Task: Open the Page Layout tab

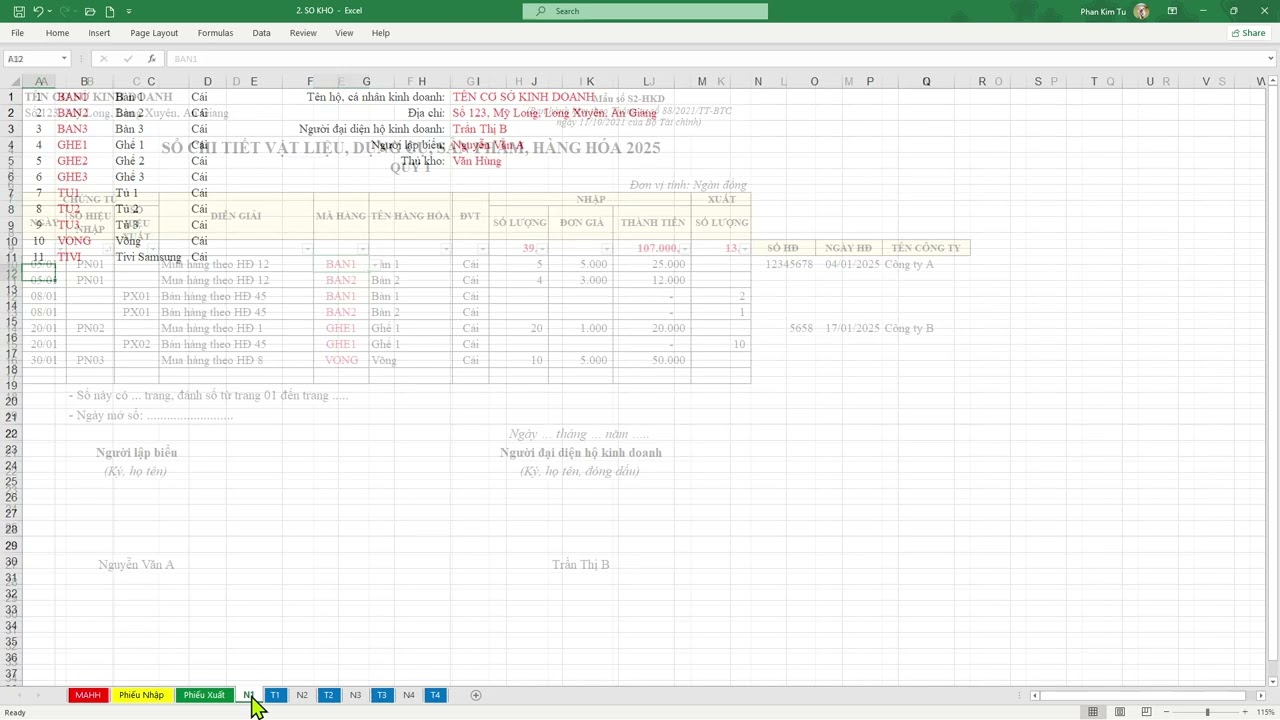Action: (154, 33)
